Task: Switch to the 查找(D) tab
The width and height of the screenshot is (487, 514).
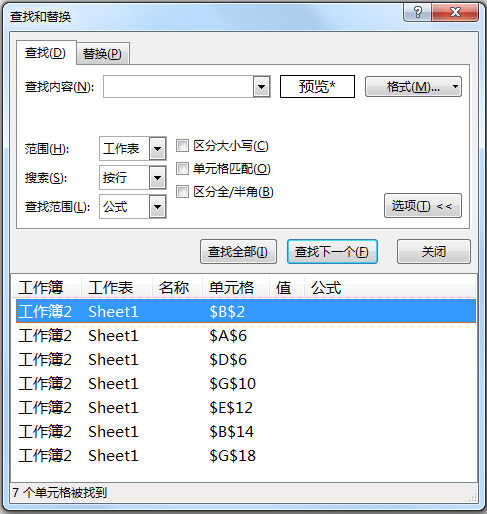Action: [x=46, y=53]
